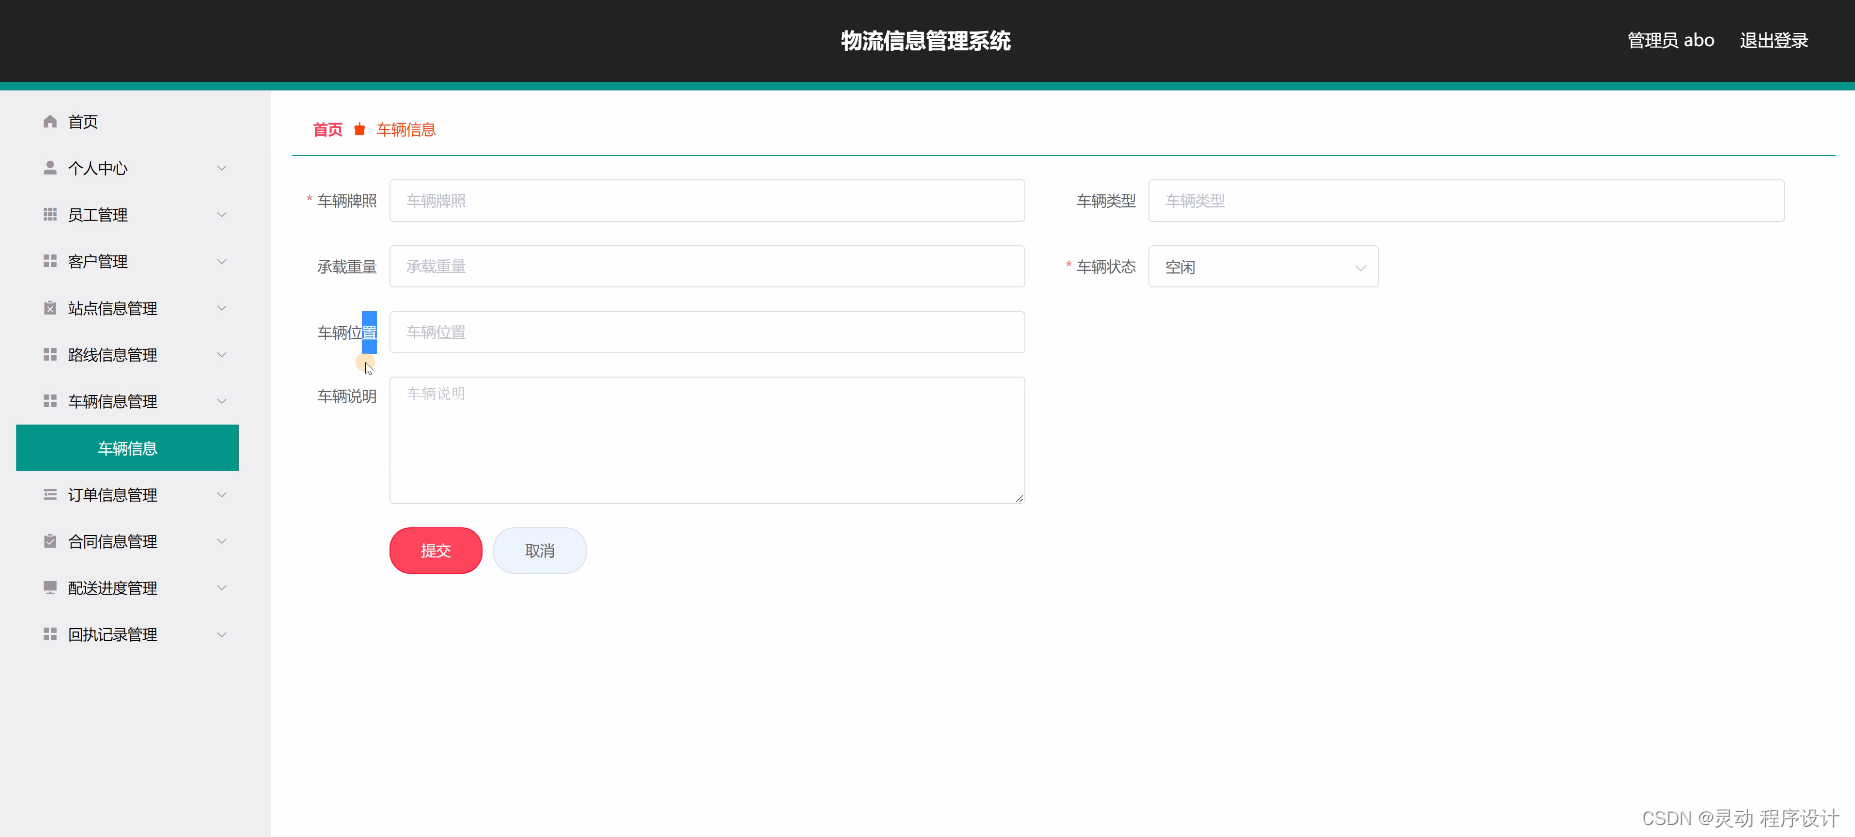Expand the 路线信息管理 chevron

point(222,354)
